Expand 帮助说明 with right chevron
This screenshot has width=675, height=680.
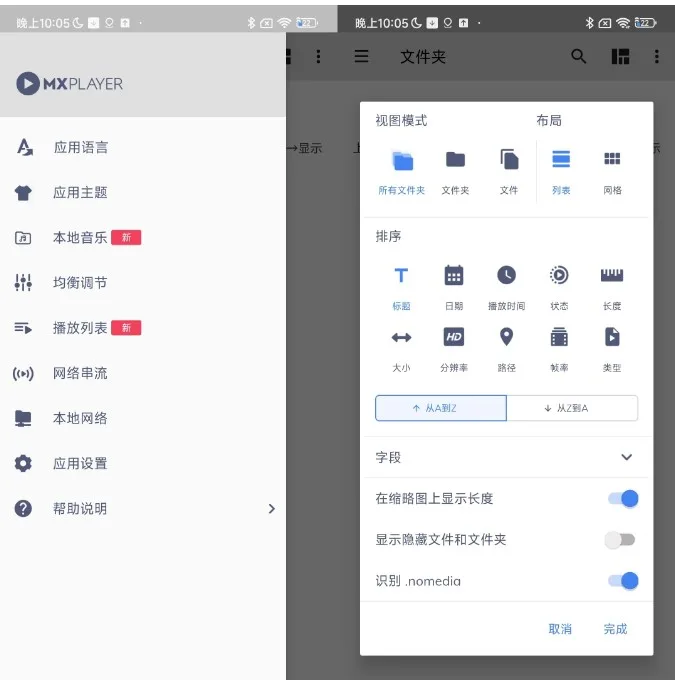coord(272,508)
